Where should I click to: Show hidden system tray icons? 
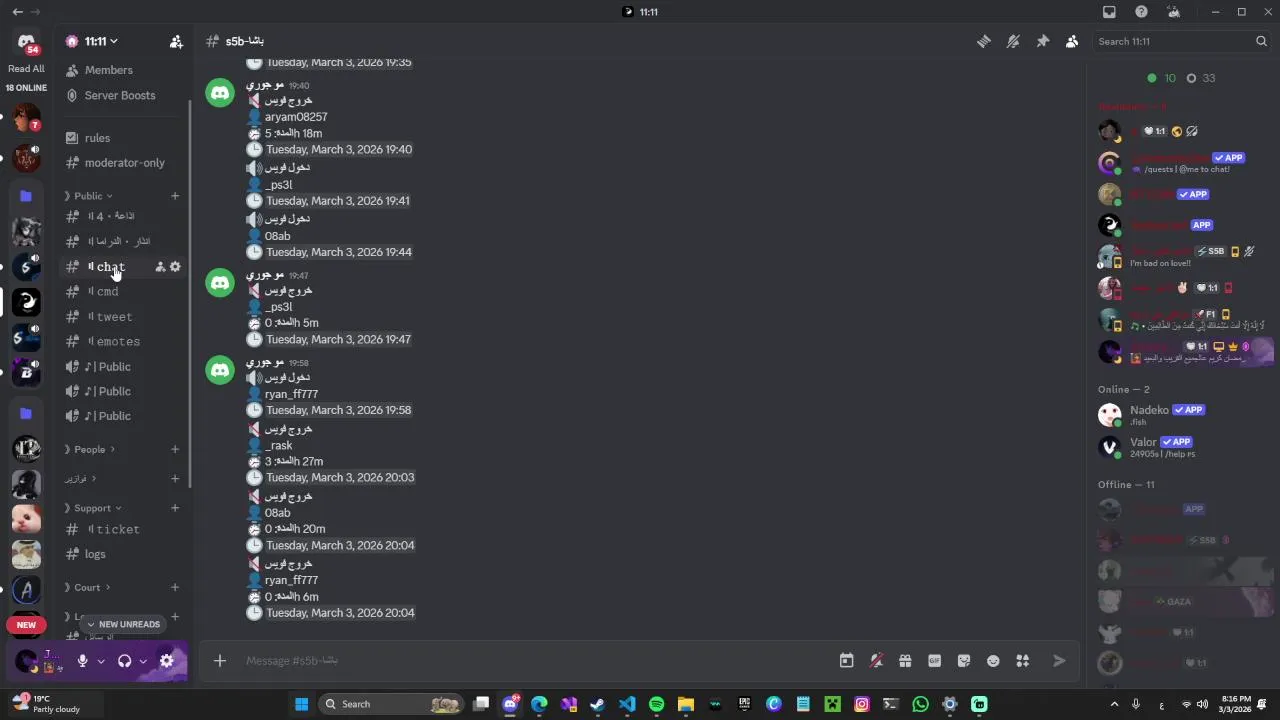pyautogui.click(x=1114, y=704)
